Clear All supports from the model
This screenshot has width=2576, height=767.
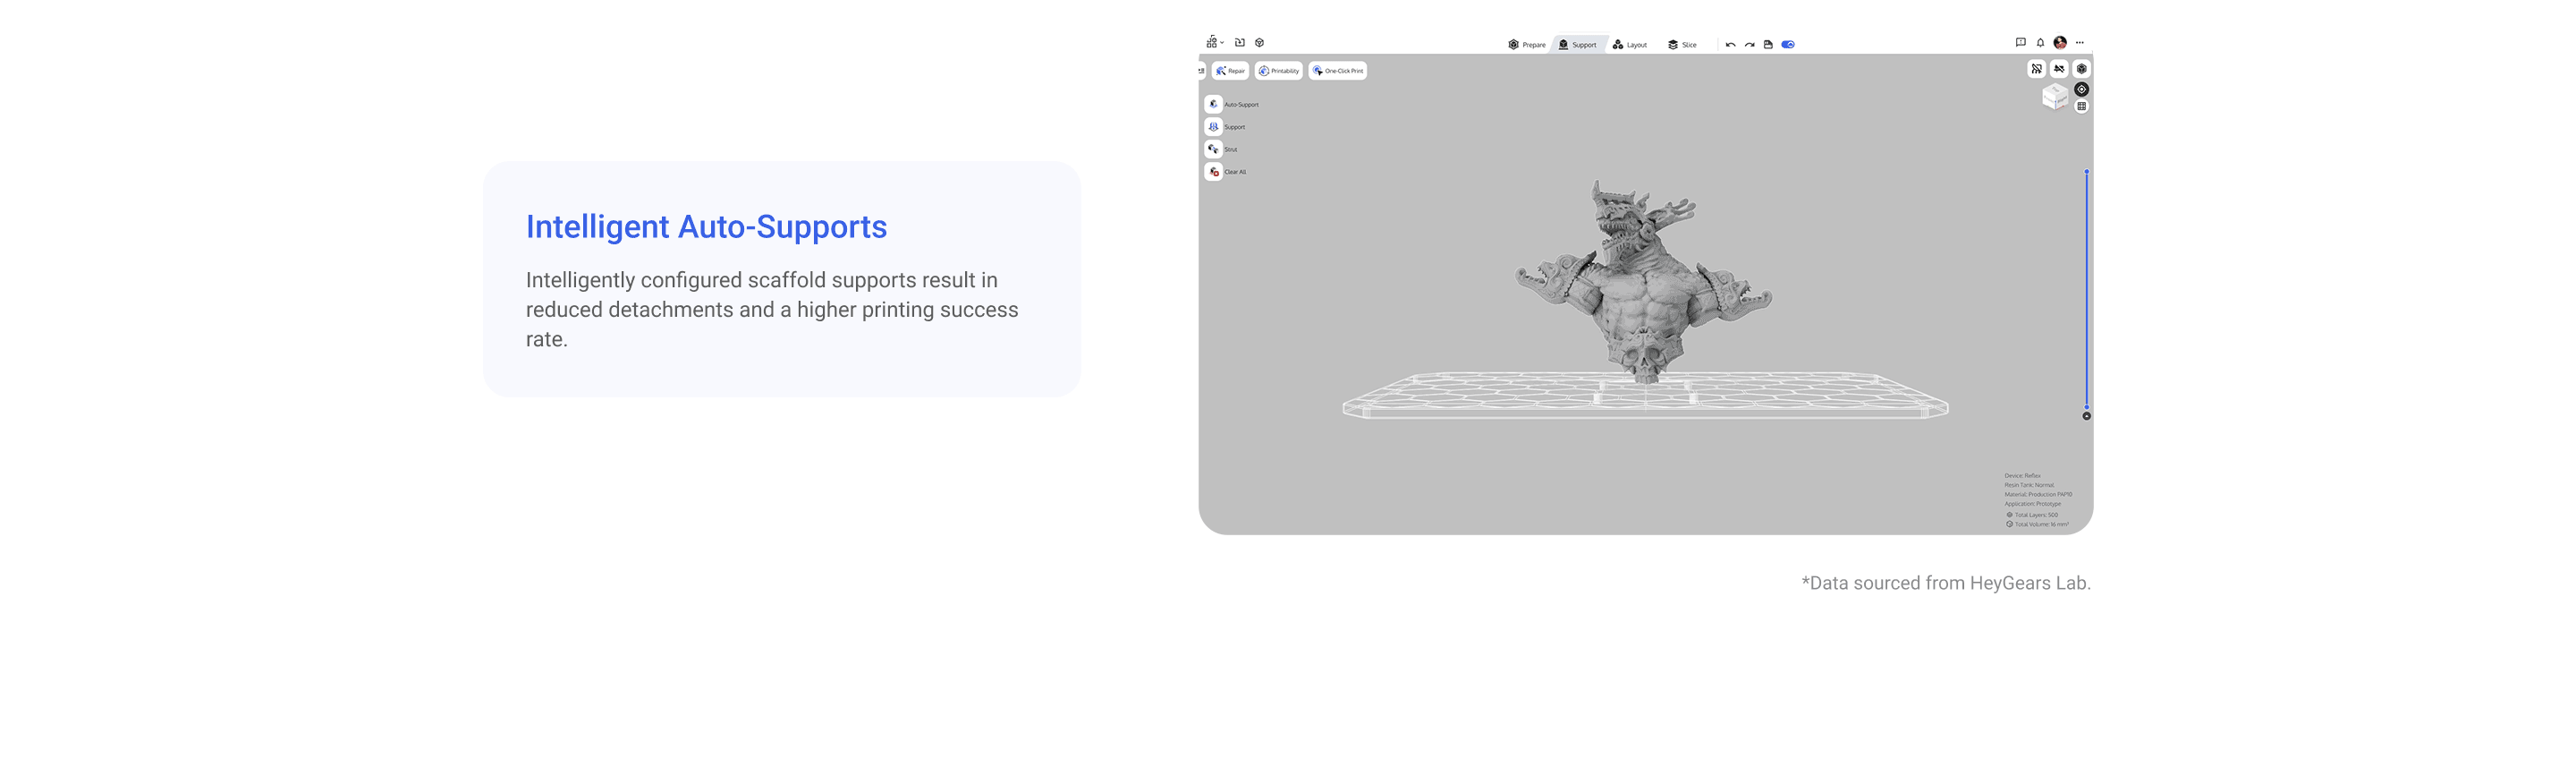point(1214,172)
